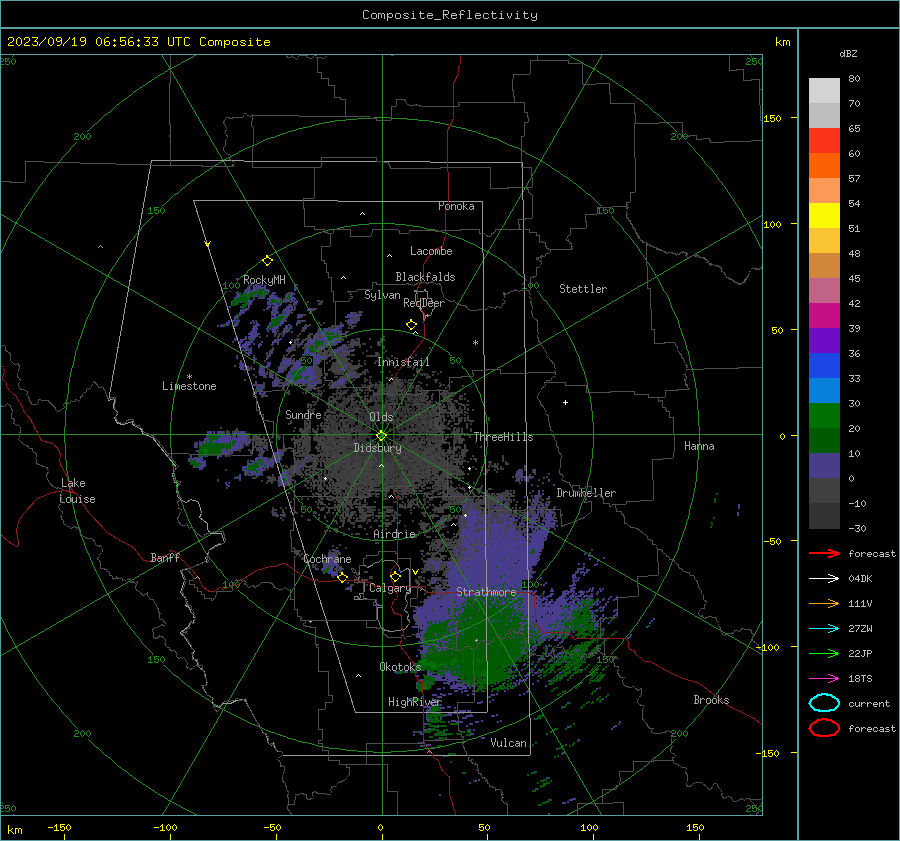The width and height of the screenshot is (900, 841).
Task: Click the 80 dBZ scale value
Action: [854, 79]
